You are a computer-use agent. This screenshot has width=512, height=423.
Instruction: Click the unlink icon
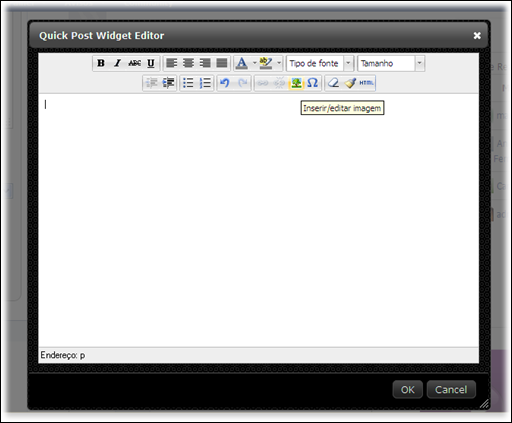(279, 83)
